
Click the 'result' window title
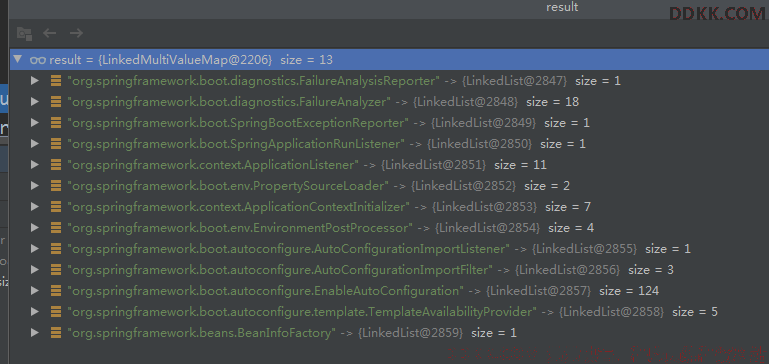point(562,7)
